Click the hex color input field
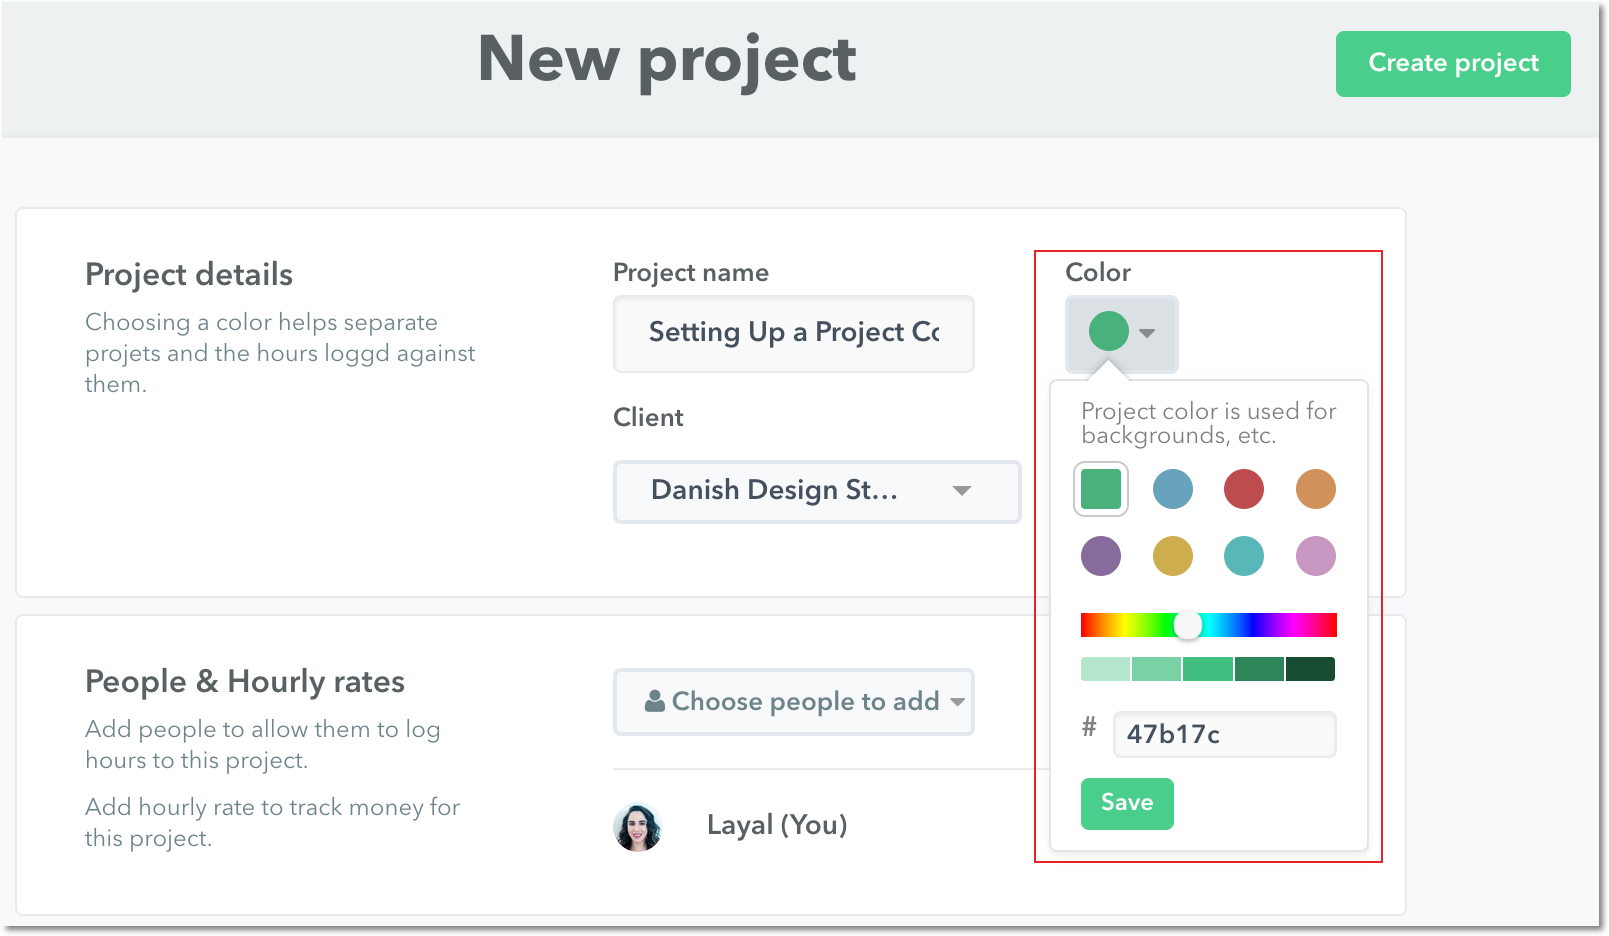This screenshot has height=936, width=1609. point(1225,734)
